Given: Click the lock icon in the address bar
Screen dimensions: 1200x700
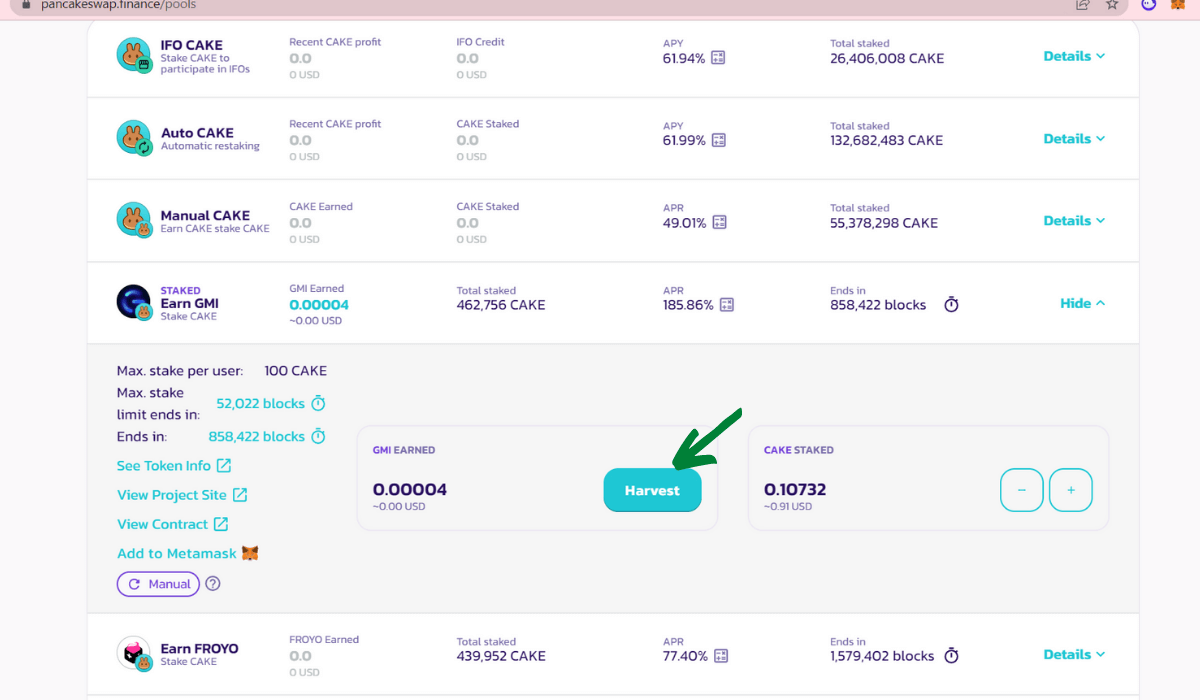Looking at the screenshot, I should pos(27,5).
